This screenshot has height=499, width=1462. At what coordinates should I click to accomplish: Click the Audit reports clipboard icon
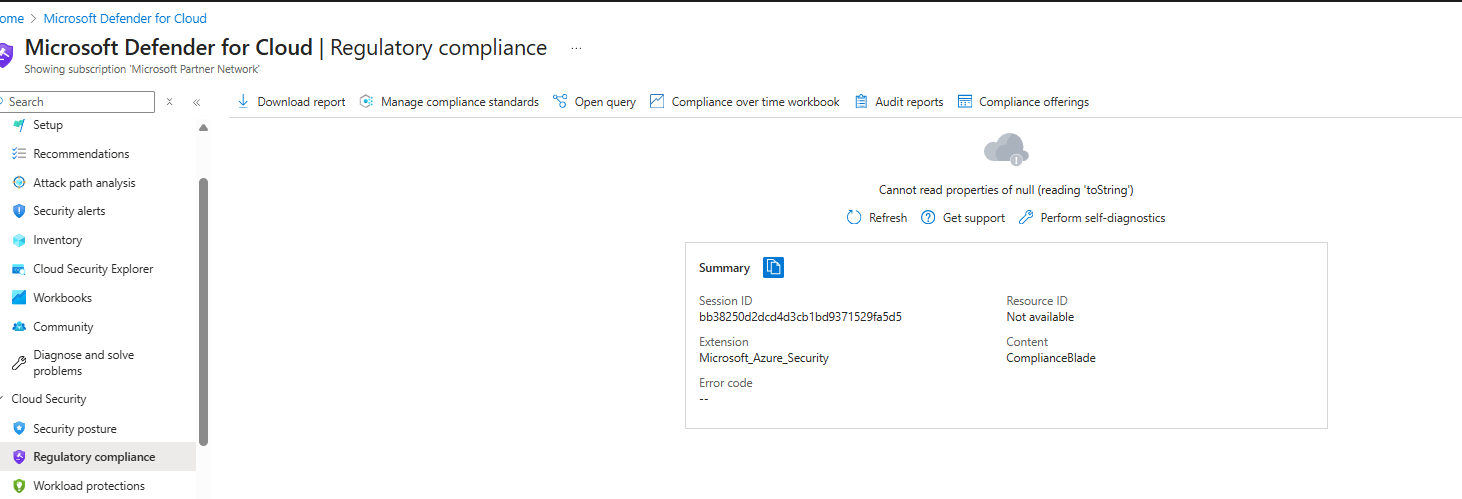861,101
